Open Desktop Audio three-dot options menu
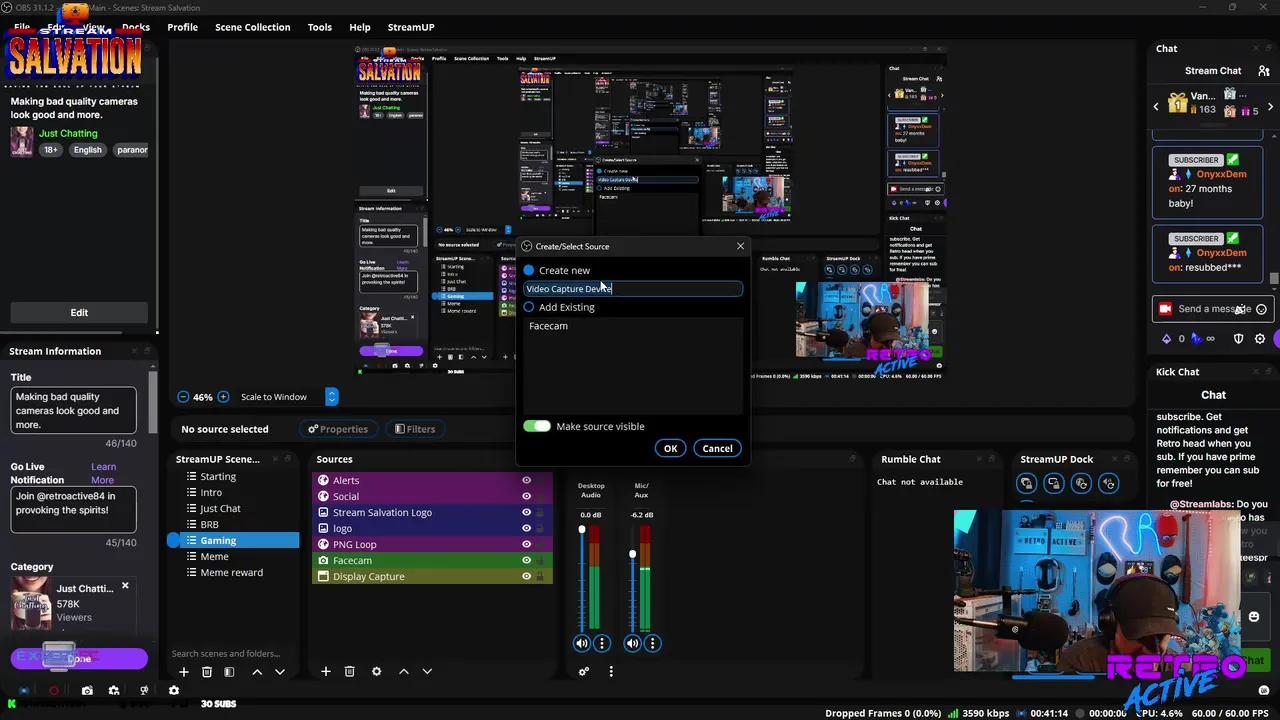The height and width of the screenshot is (720, 1280). click(x=602, y=643)
